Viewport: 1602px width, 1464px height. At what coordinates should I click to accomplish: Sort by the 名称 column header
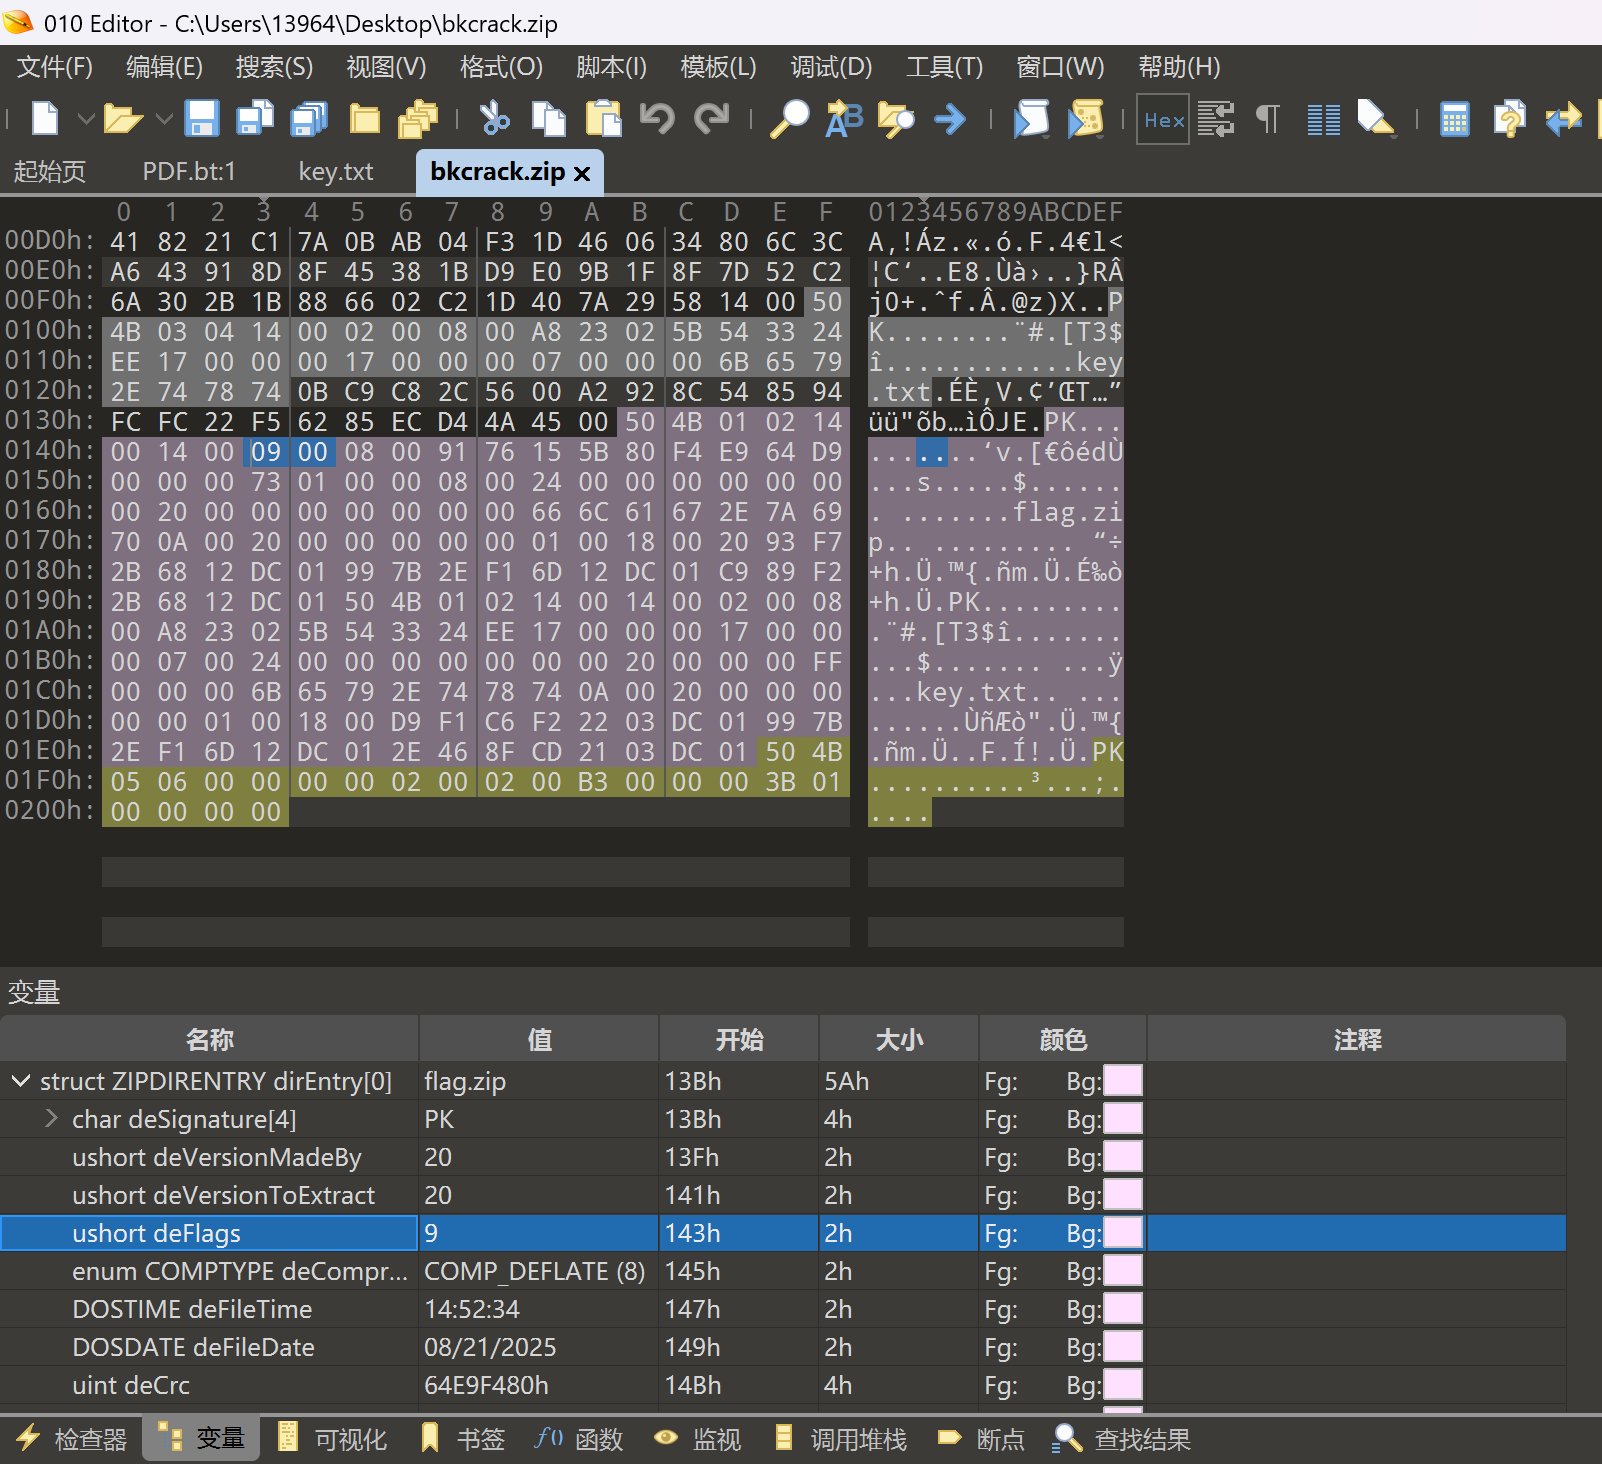[x=209, y=1040]
